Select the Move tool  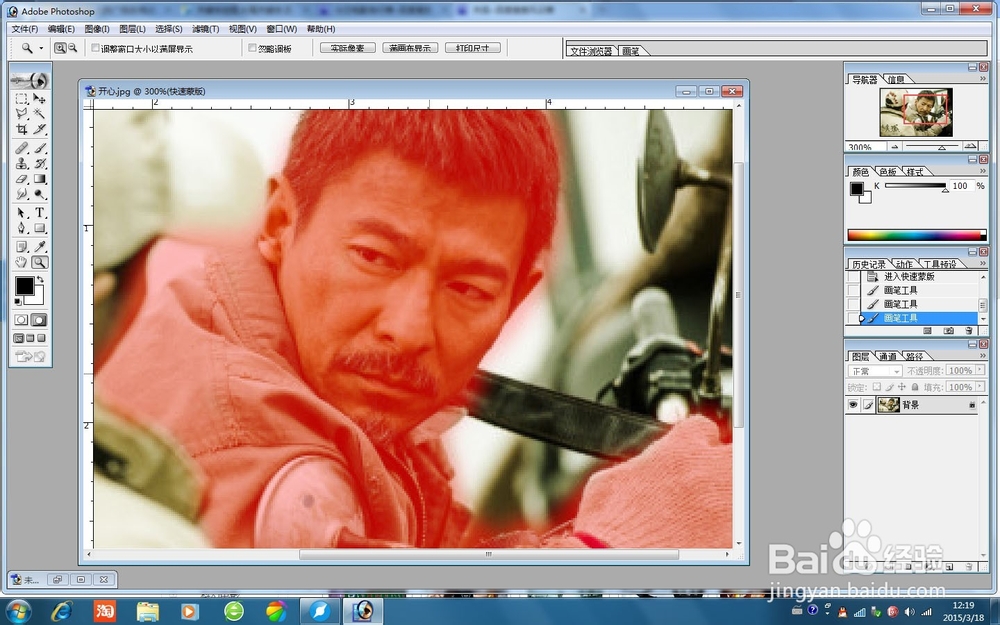(x=40, y=99)
